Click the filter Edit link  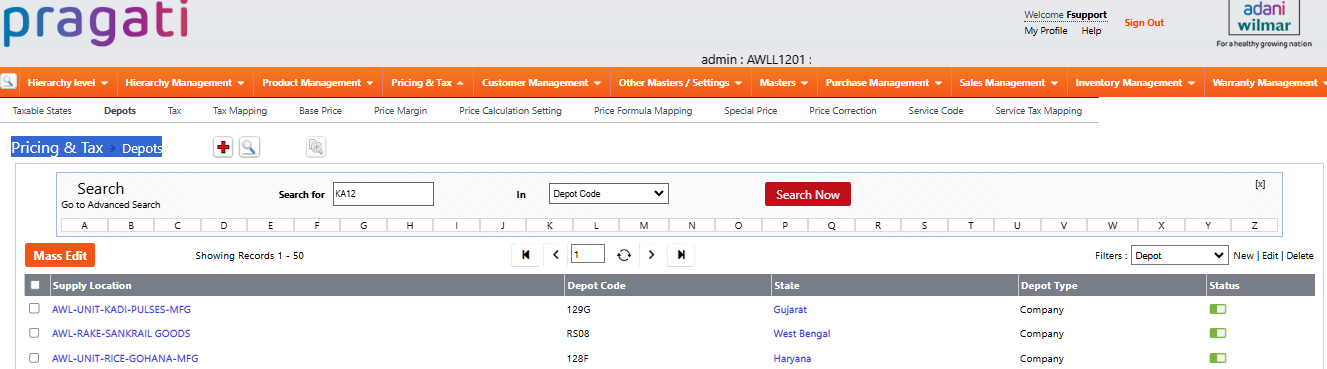coord(1270,256)
